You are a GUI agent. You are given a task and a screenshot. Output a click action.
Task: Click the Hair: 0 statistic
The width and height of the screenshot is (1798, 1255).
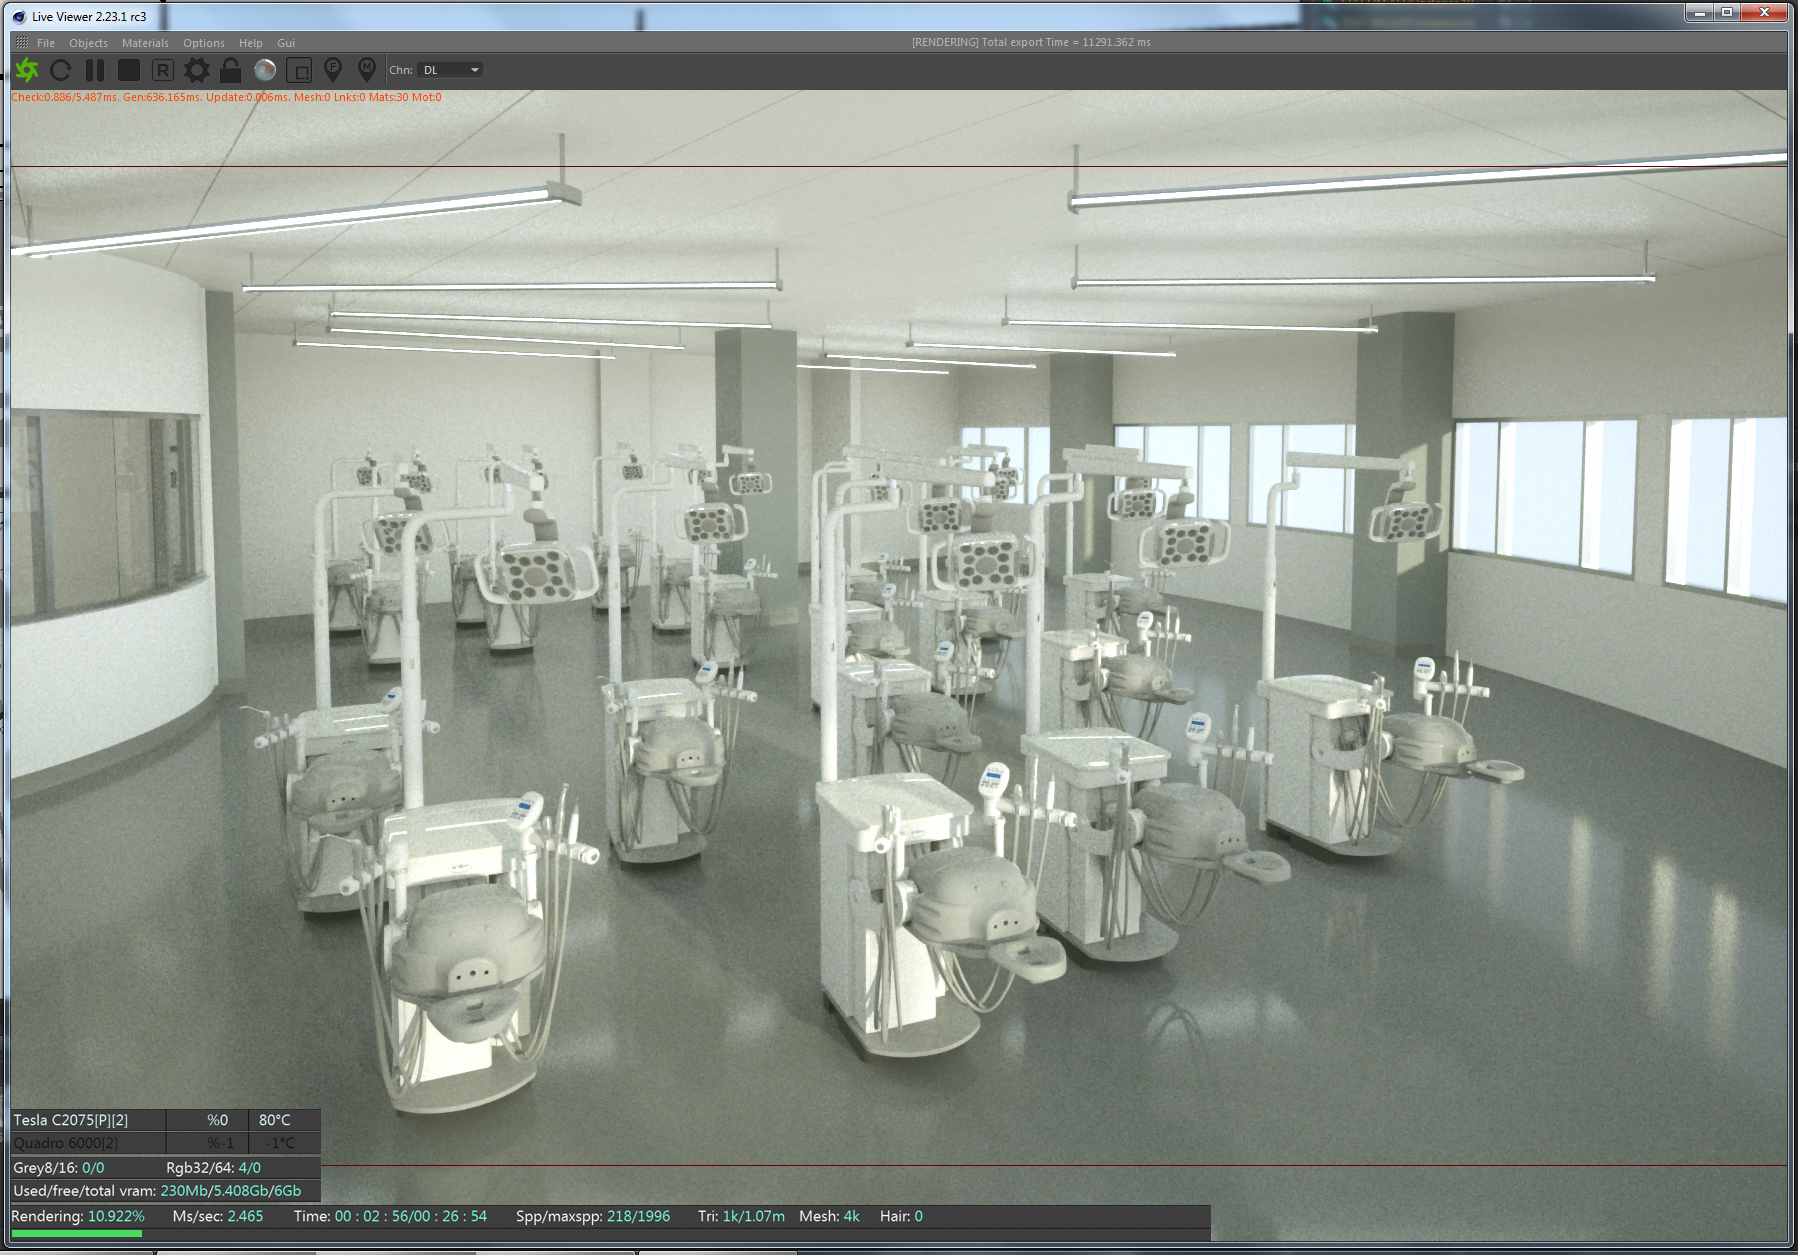tap(901, 1216)
